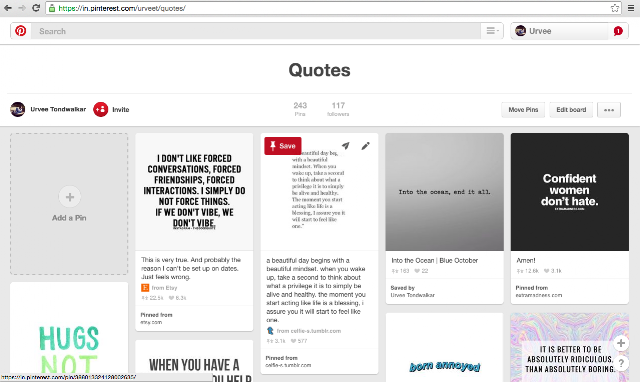View the 117 followers count
This screenshot has width=640, height=382.
click(338, 109)
